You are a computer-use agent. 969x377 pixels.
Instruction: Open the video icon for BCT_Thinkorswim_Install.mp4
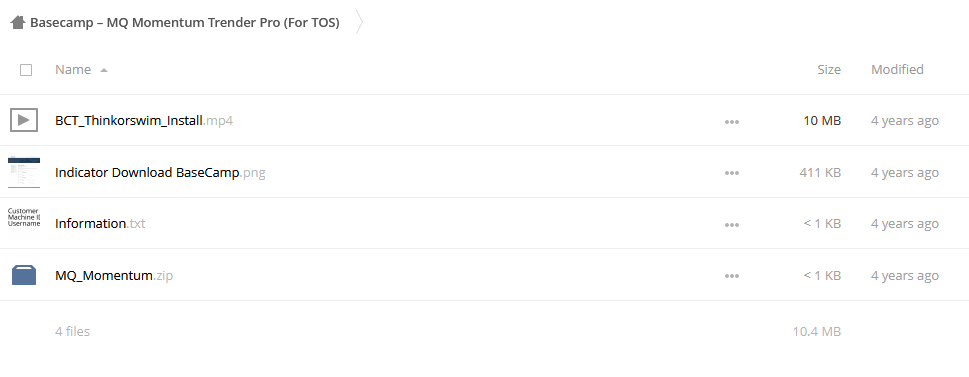[24, 120]
